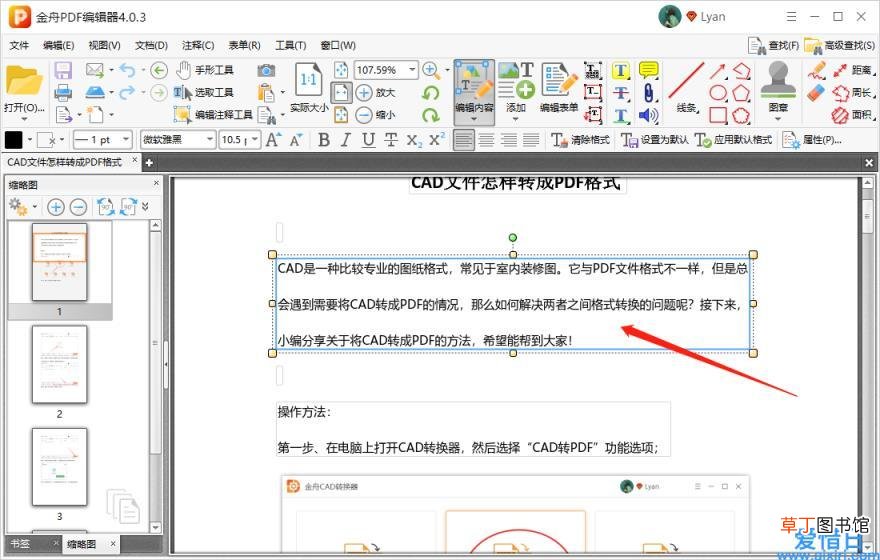Add a new document tab with plus
The height and width of the screenshot is (560, 880).
coord(149,163)
